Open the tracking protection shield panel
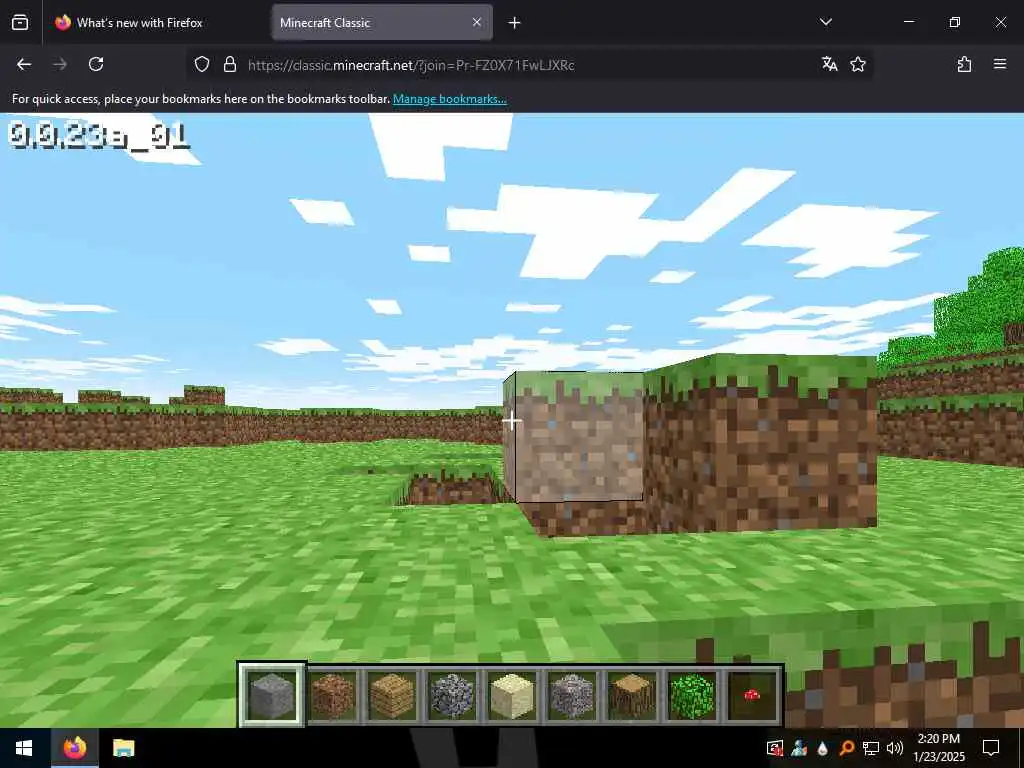This screenshot has height=768, width=1024. (x=202, y=64)
